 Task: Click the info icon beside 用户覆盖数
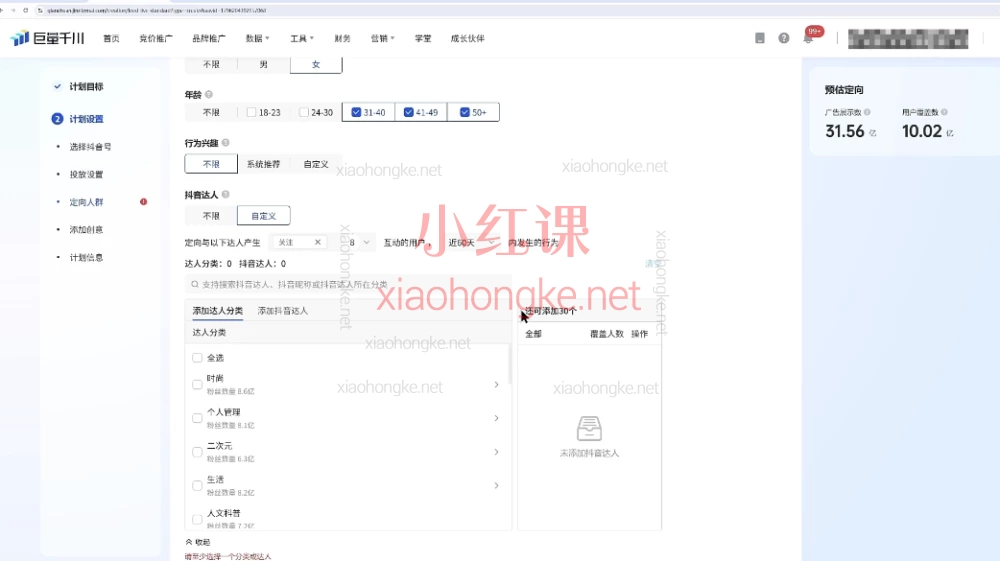[945, 112]
